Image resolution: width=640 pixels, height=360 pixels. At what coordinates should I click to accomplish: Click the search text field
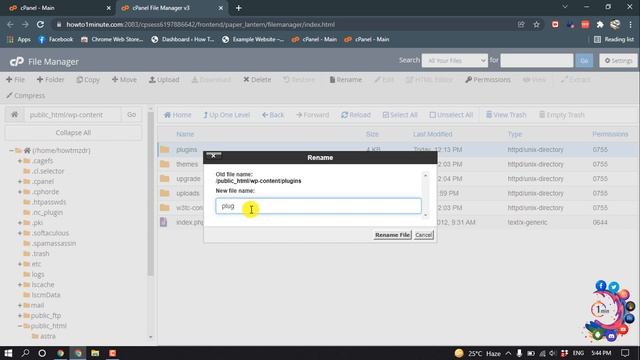click(536, 60)
